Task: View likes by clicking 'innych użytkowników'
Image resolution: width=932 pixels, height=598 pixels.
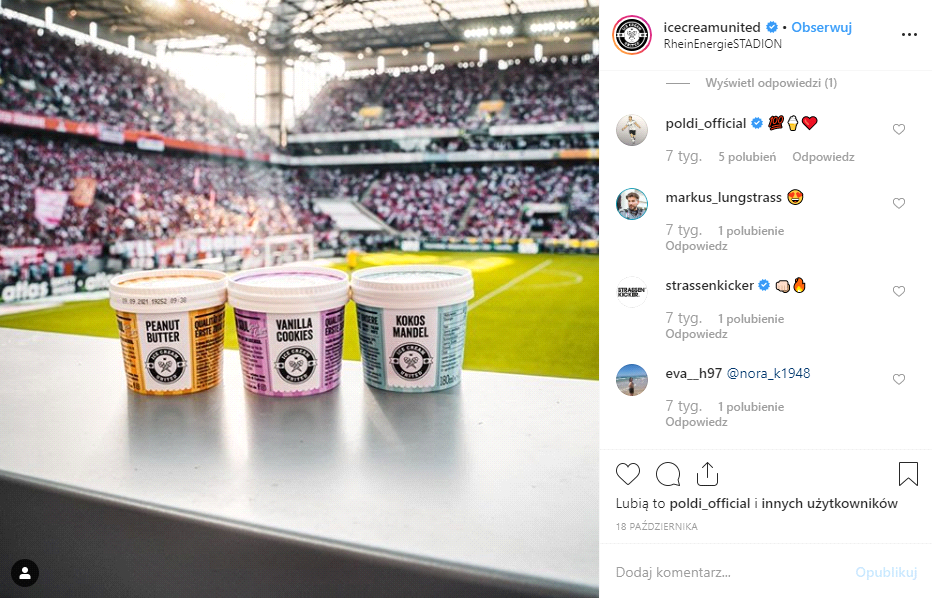Action: (829, 503)
